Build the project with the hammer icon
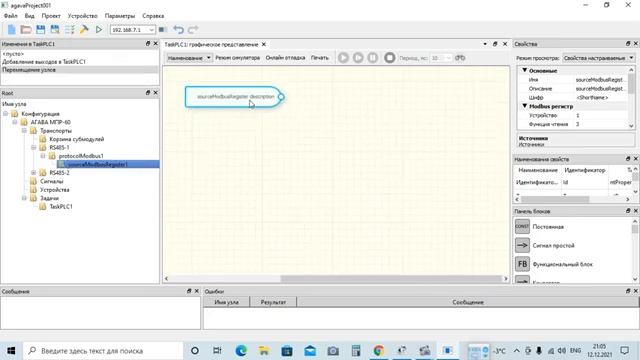 tap(84, 29)
